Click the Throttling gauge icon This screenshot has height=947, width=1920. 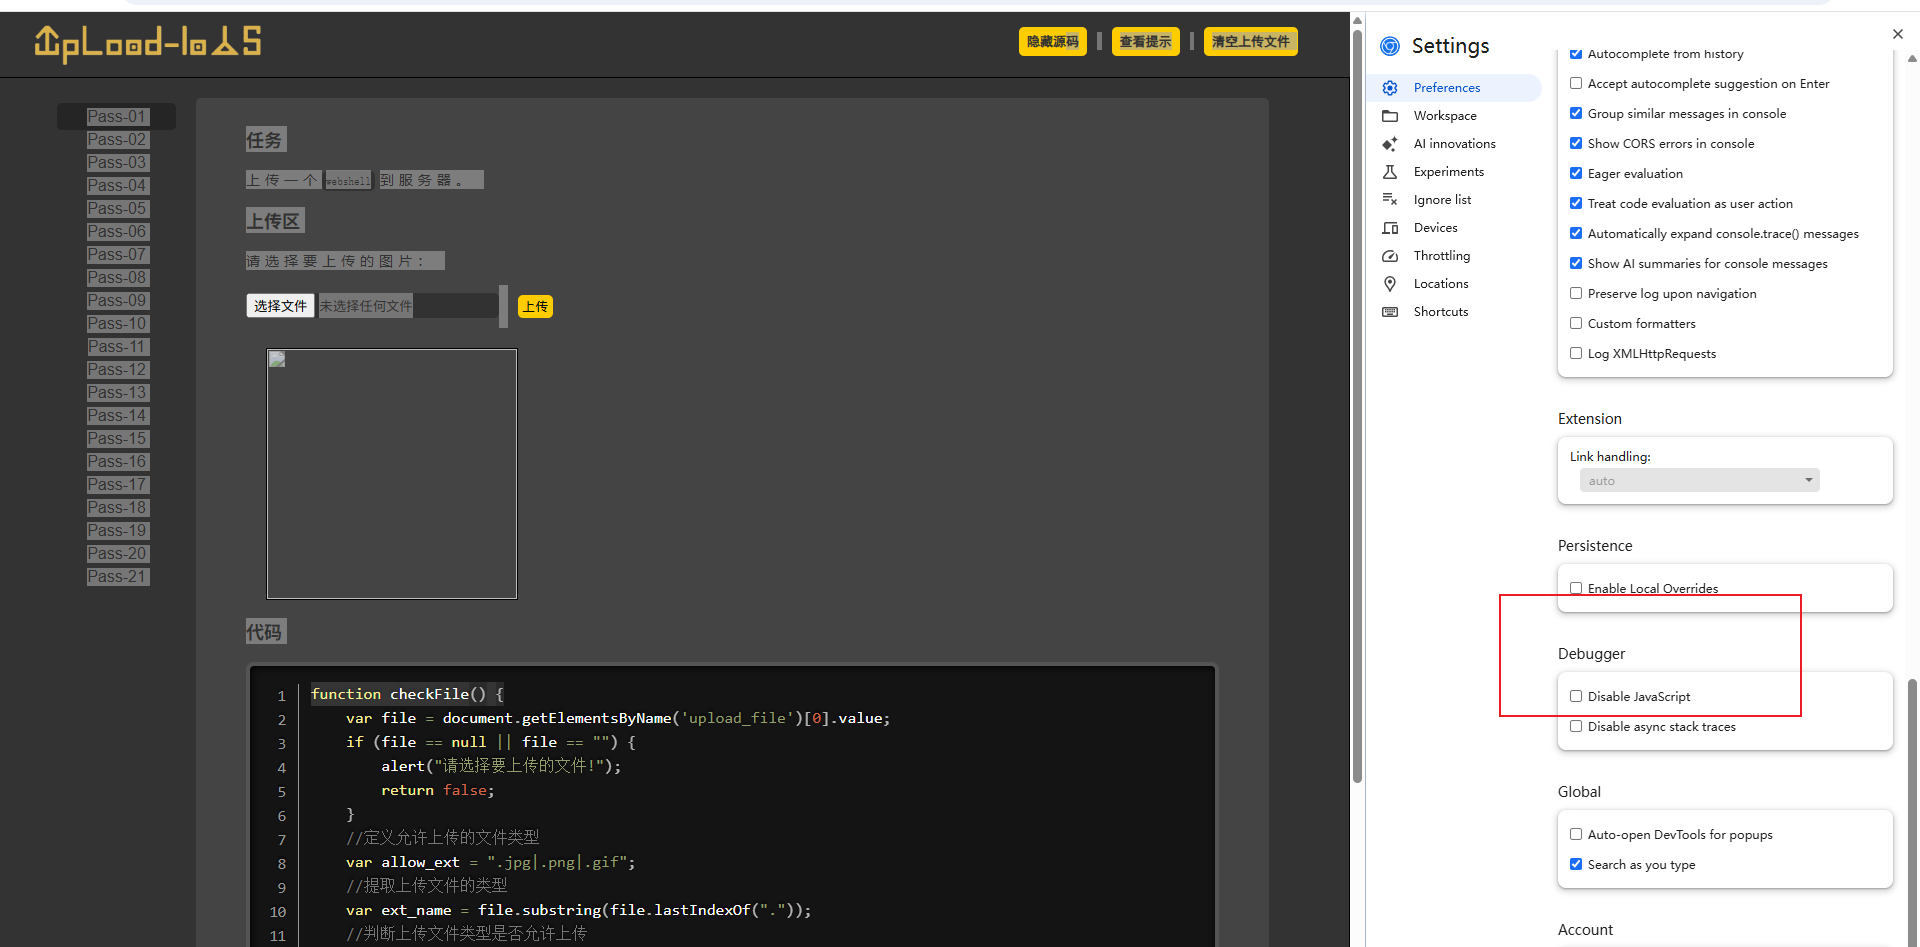1390,256
